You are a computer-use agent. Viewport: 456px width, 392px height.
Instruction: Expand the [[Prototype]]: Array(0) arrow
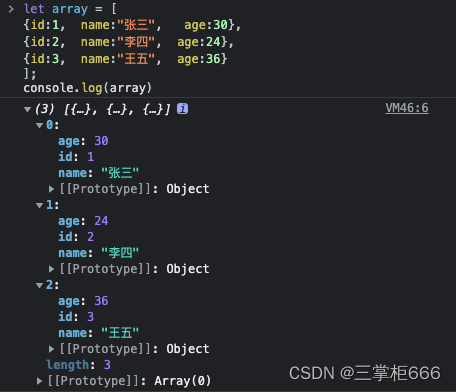(39, 381)
